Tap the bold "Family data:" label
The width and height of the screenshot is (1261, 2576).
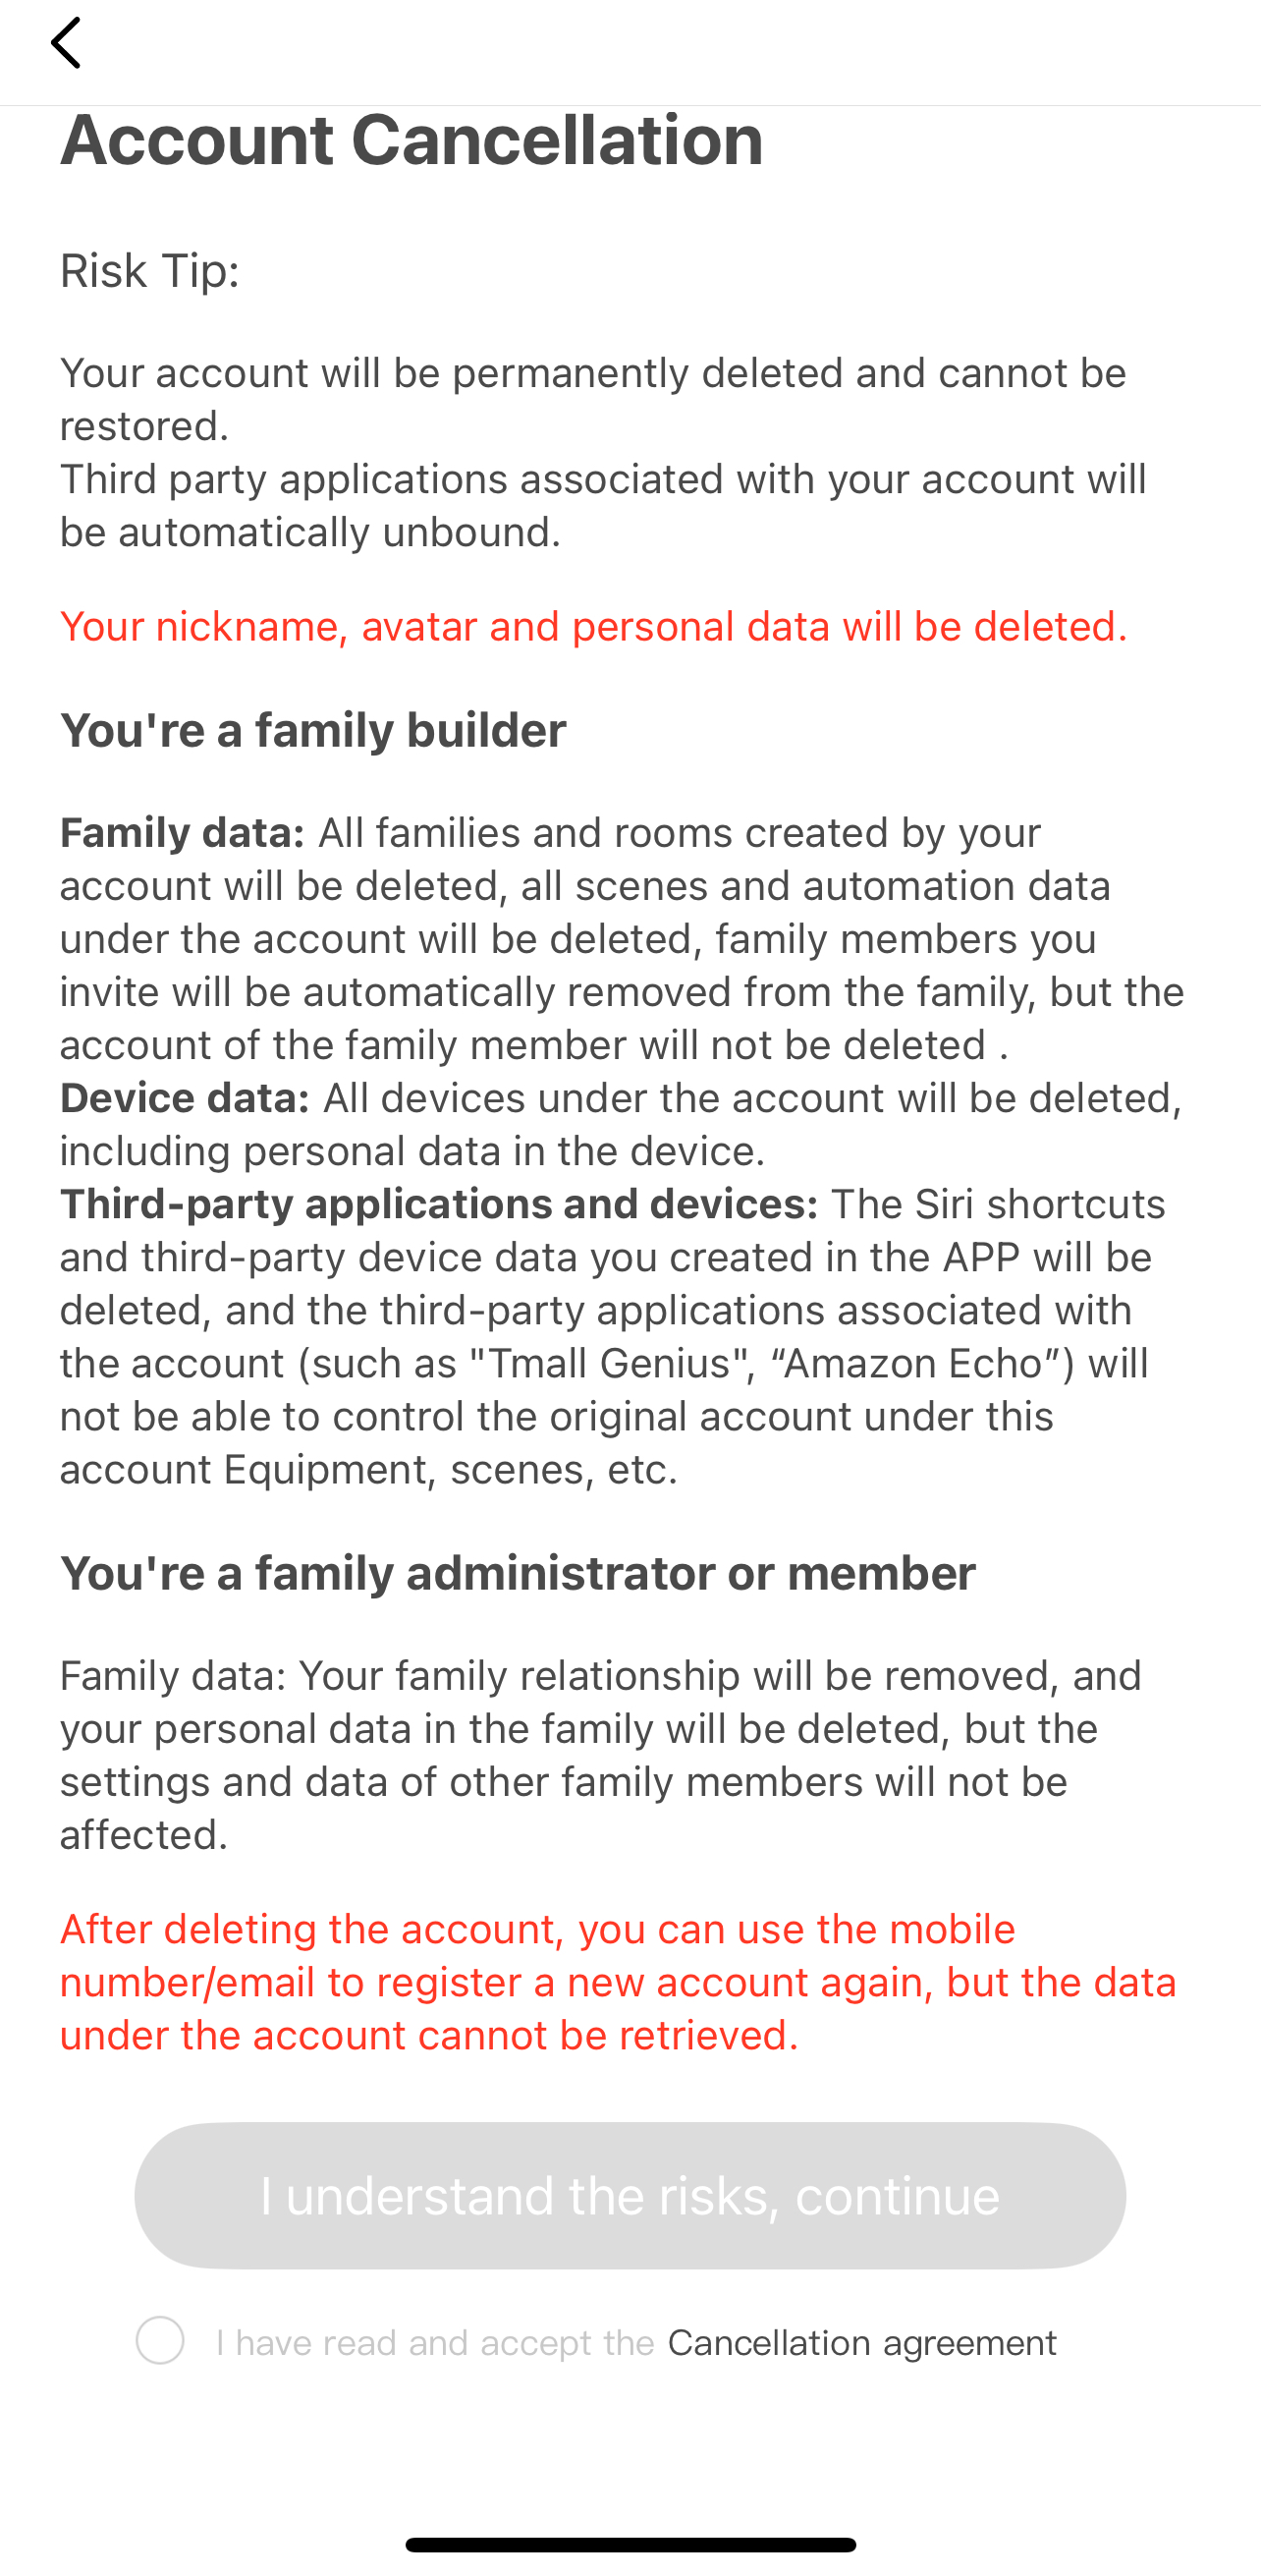182,833
